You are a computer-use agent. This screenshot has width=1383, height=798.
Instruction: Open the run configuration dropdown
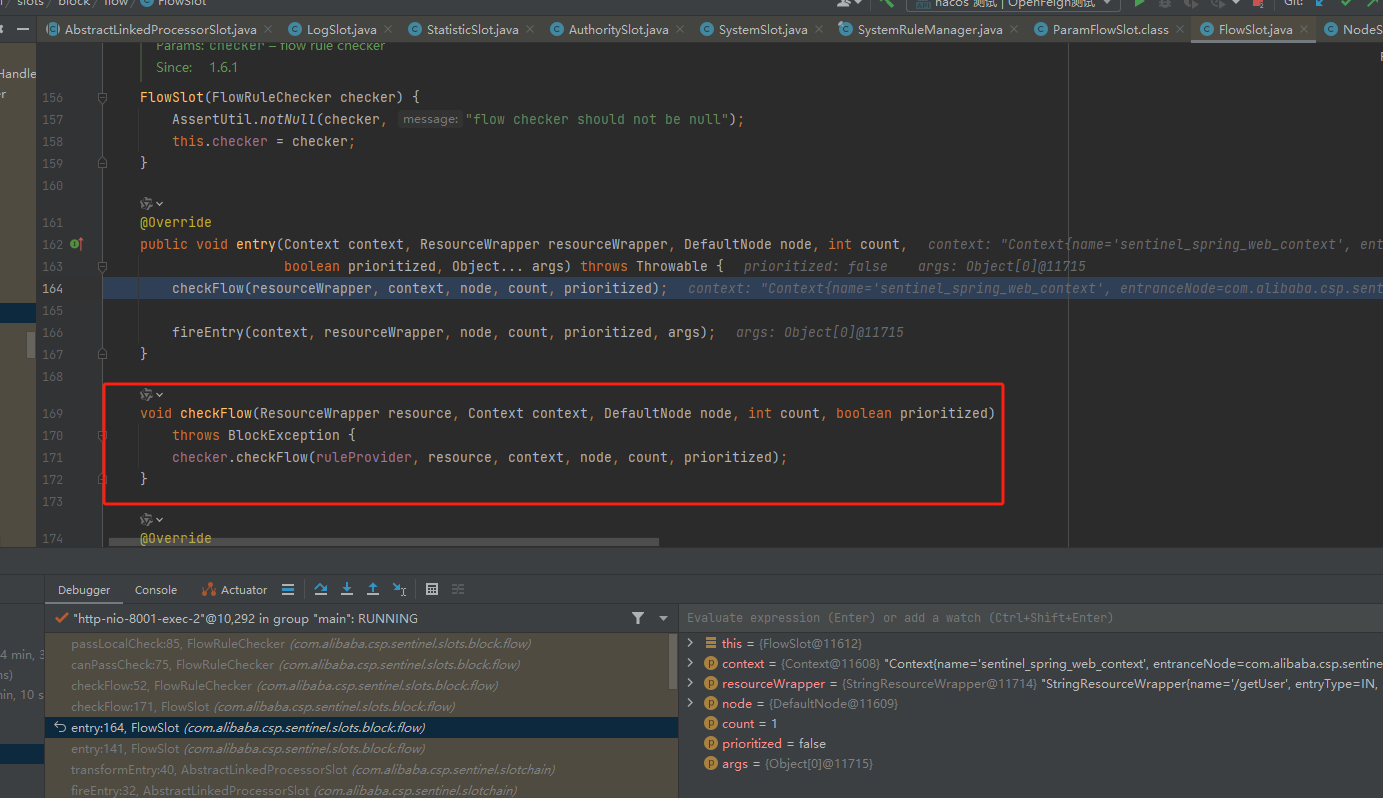(x=1012, y=3)
